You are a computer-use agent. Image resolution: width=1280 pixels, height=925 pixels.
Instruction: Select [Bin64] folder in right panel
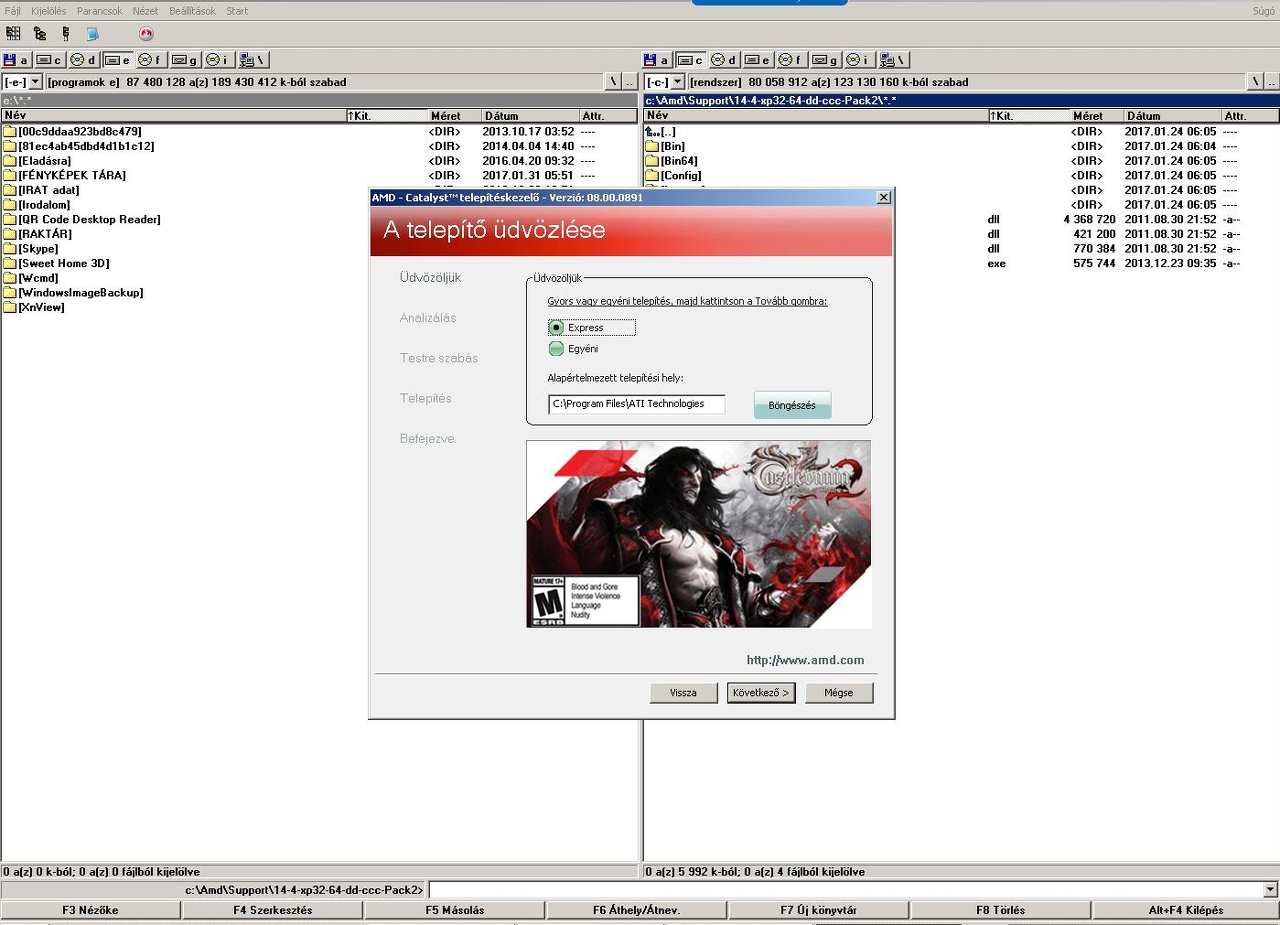click(961, 161)
